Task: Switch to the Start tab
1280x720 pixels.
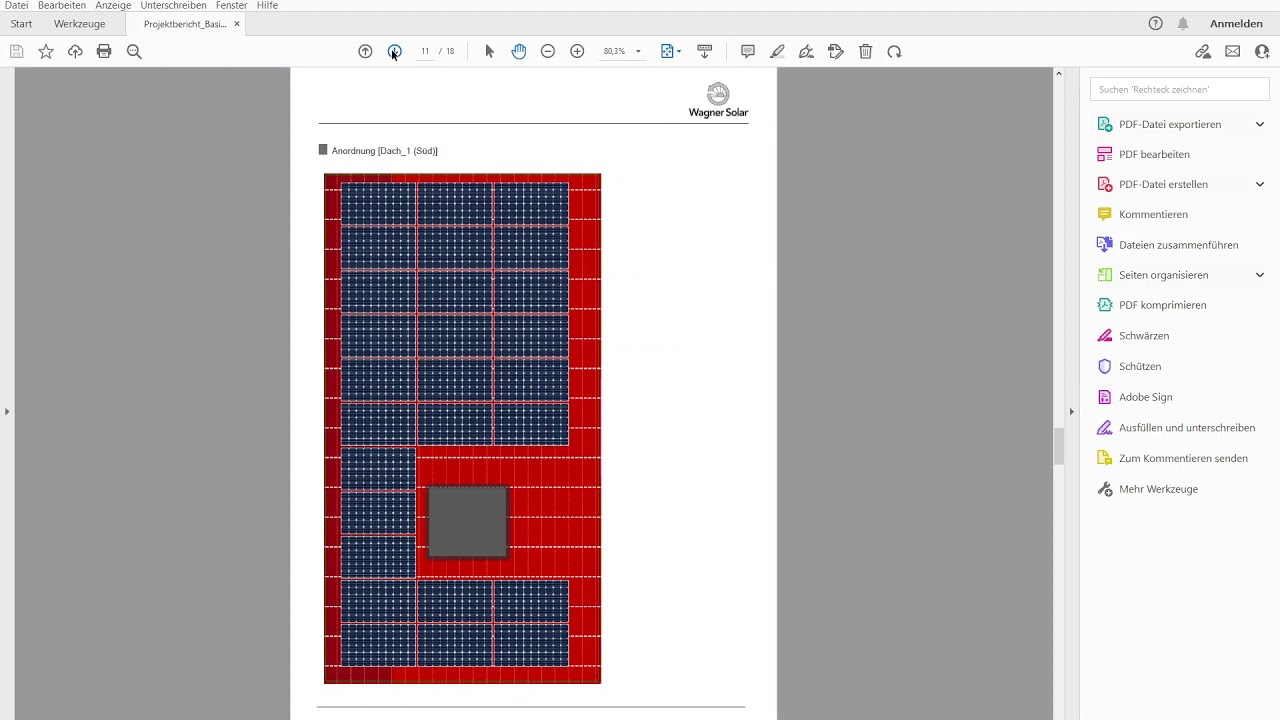Action: point(21,23)
